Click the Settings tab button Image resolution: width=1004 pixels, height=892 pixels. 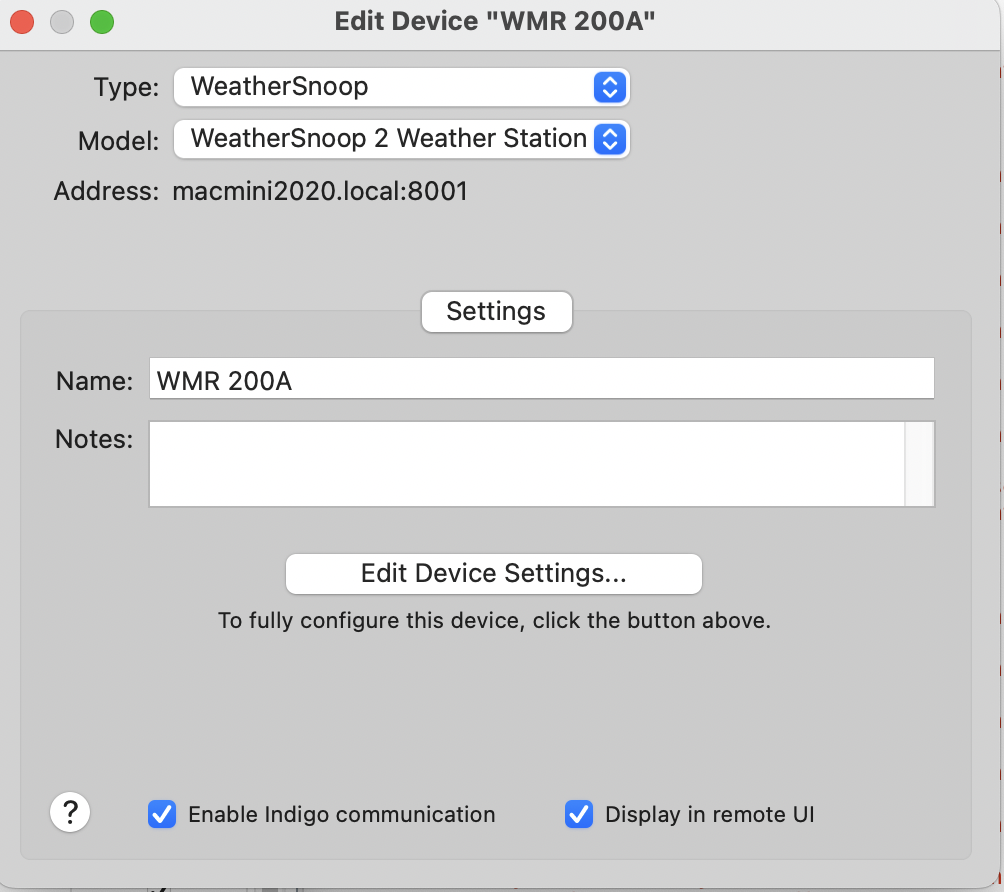coord(496,312)
